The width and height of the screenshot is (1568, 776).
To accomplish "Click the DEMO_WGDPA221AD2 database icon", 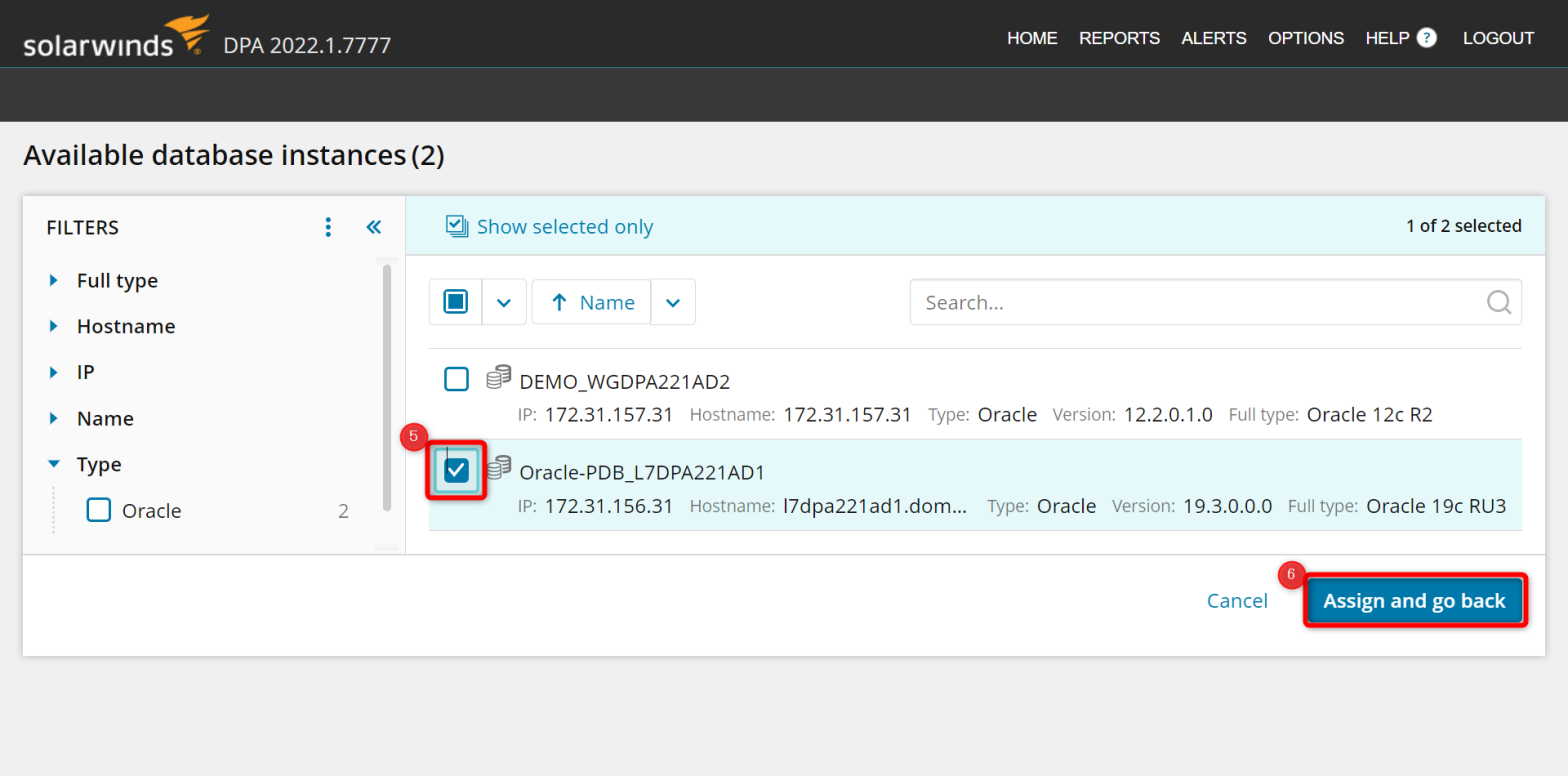I will 498,378.
